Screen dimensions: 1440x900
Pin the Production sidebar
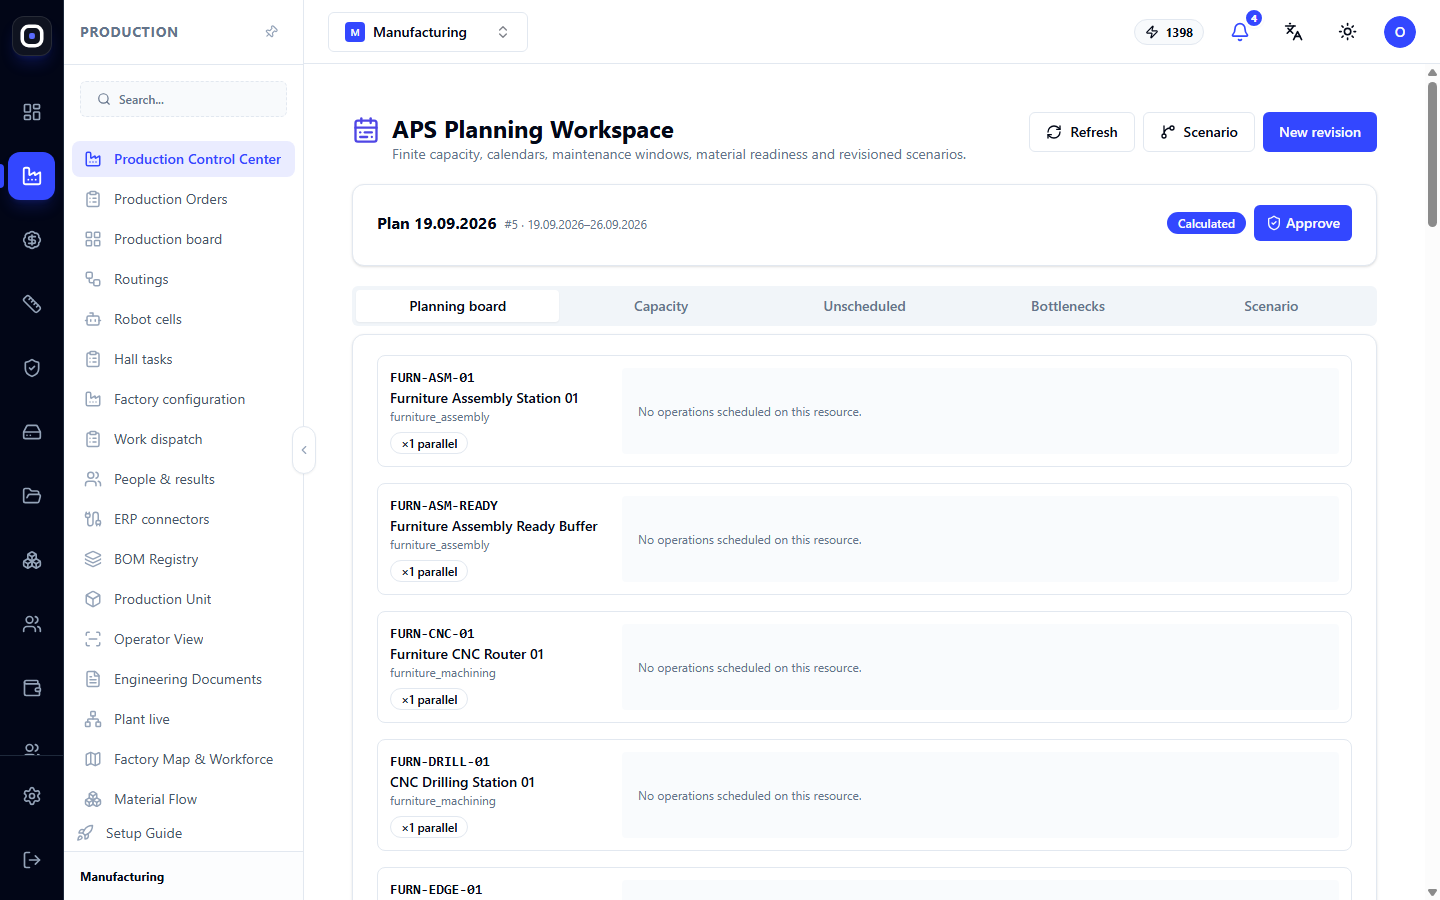271,32
